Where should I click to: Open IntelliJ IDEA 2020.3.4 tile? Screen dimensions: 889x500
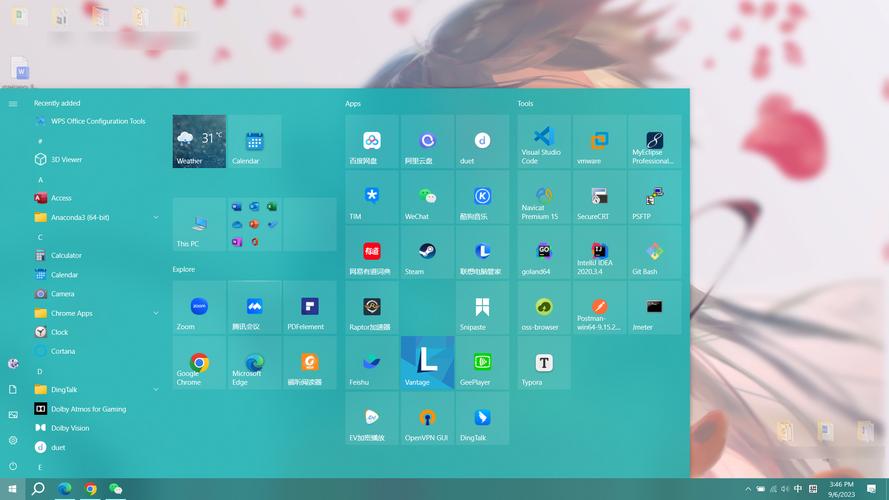click(x=599, y=252)
